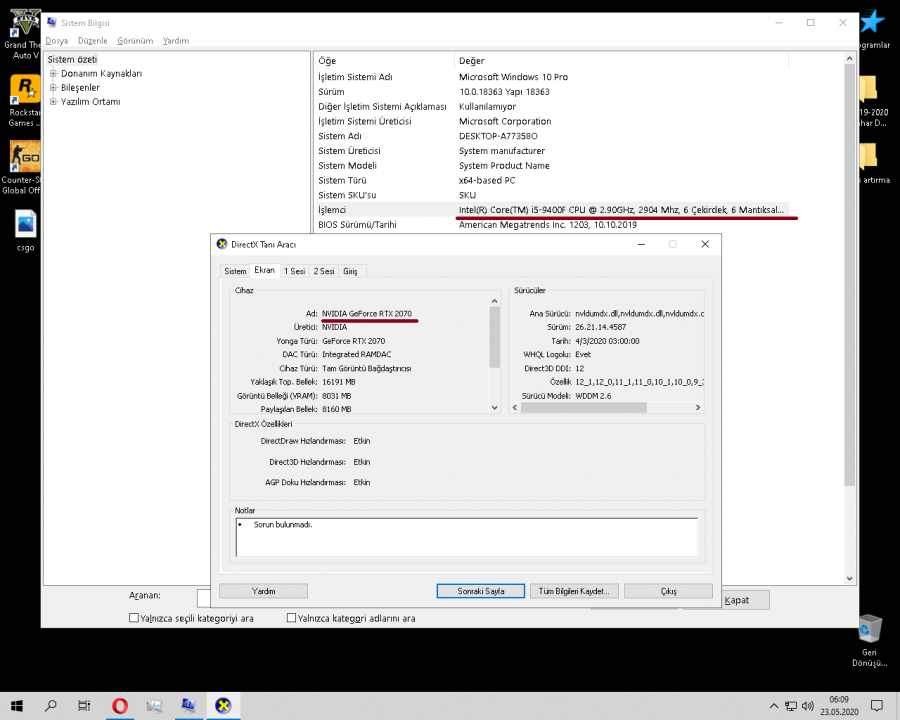
Task: Select the İşletim Sistemi Adı row
Action: coord(551,77)
